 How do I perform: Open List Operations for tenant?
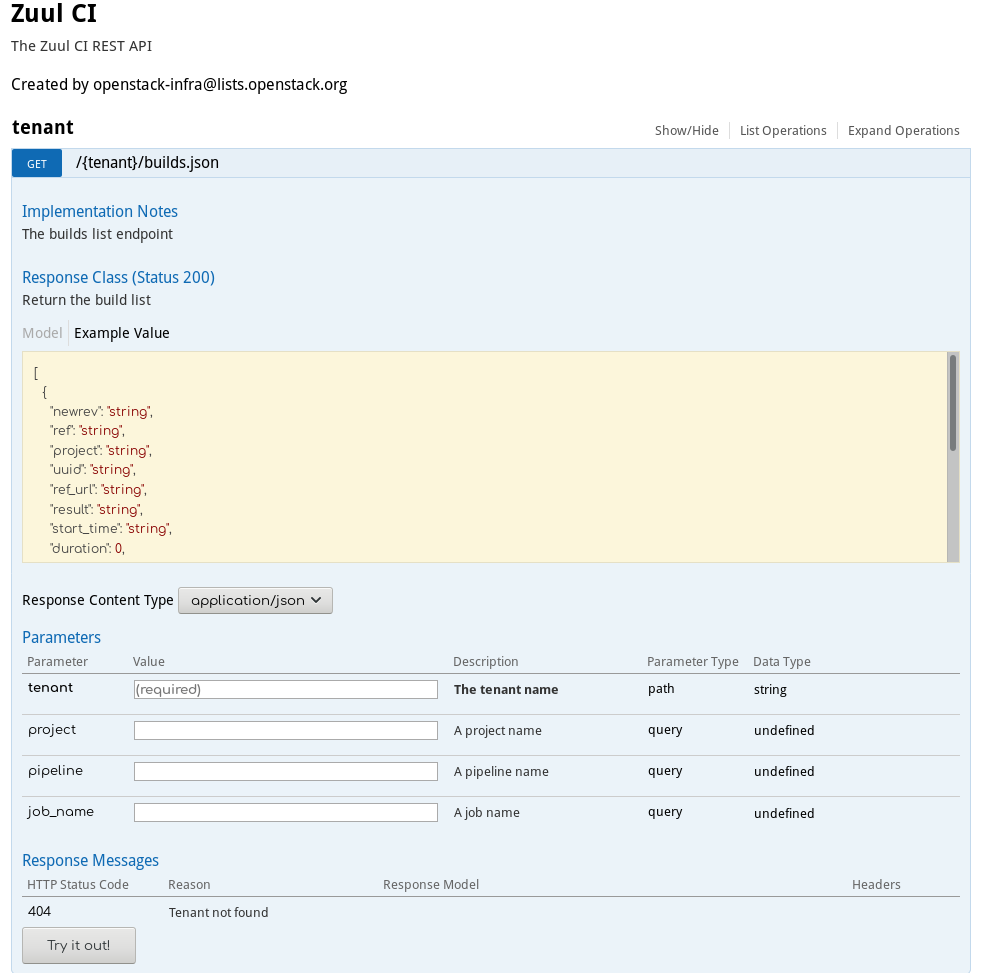tap(783, 130)
